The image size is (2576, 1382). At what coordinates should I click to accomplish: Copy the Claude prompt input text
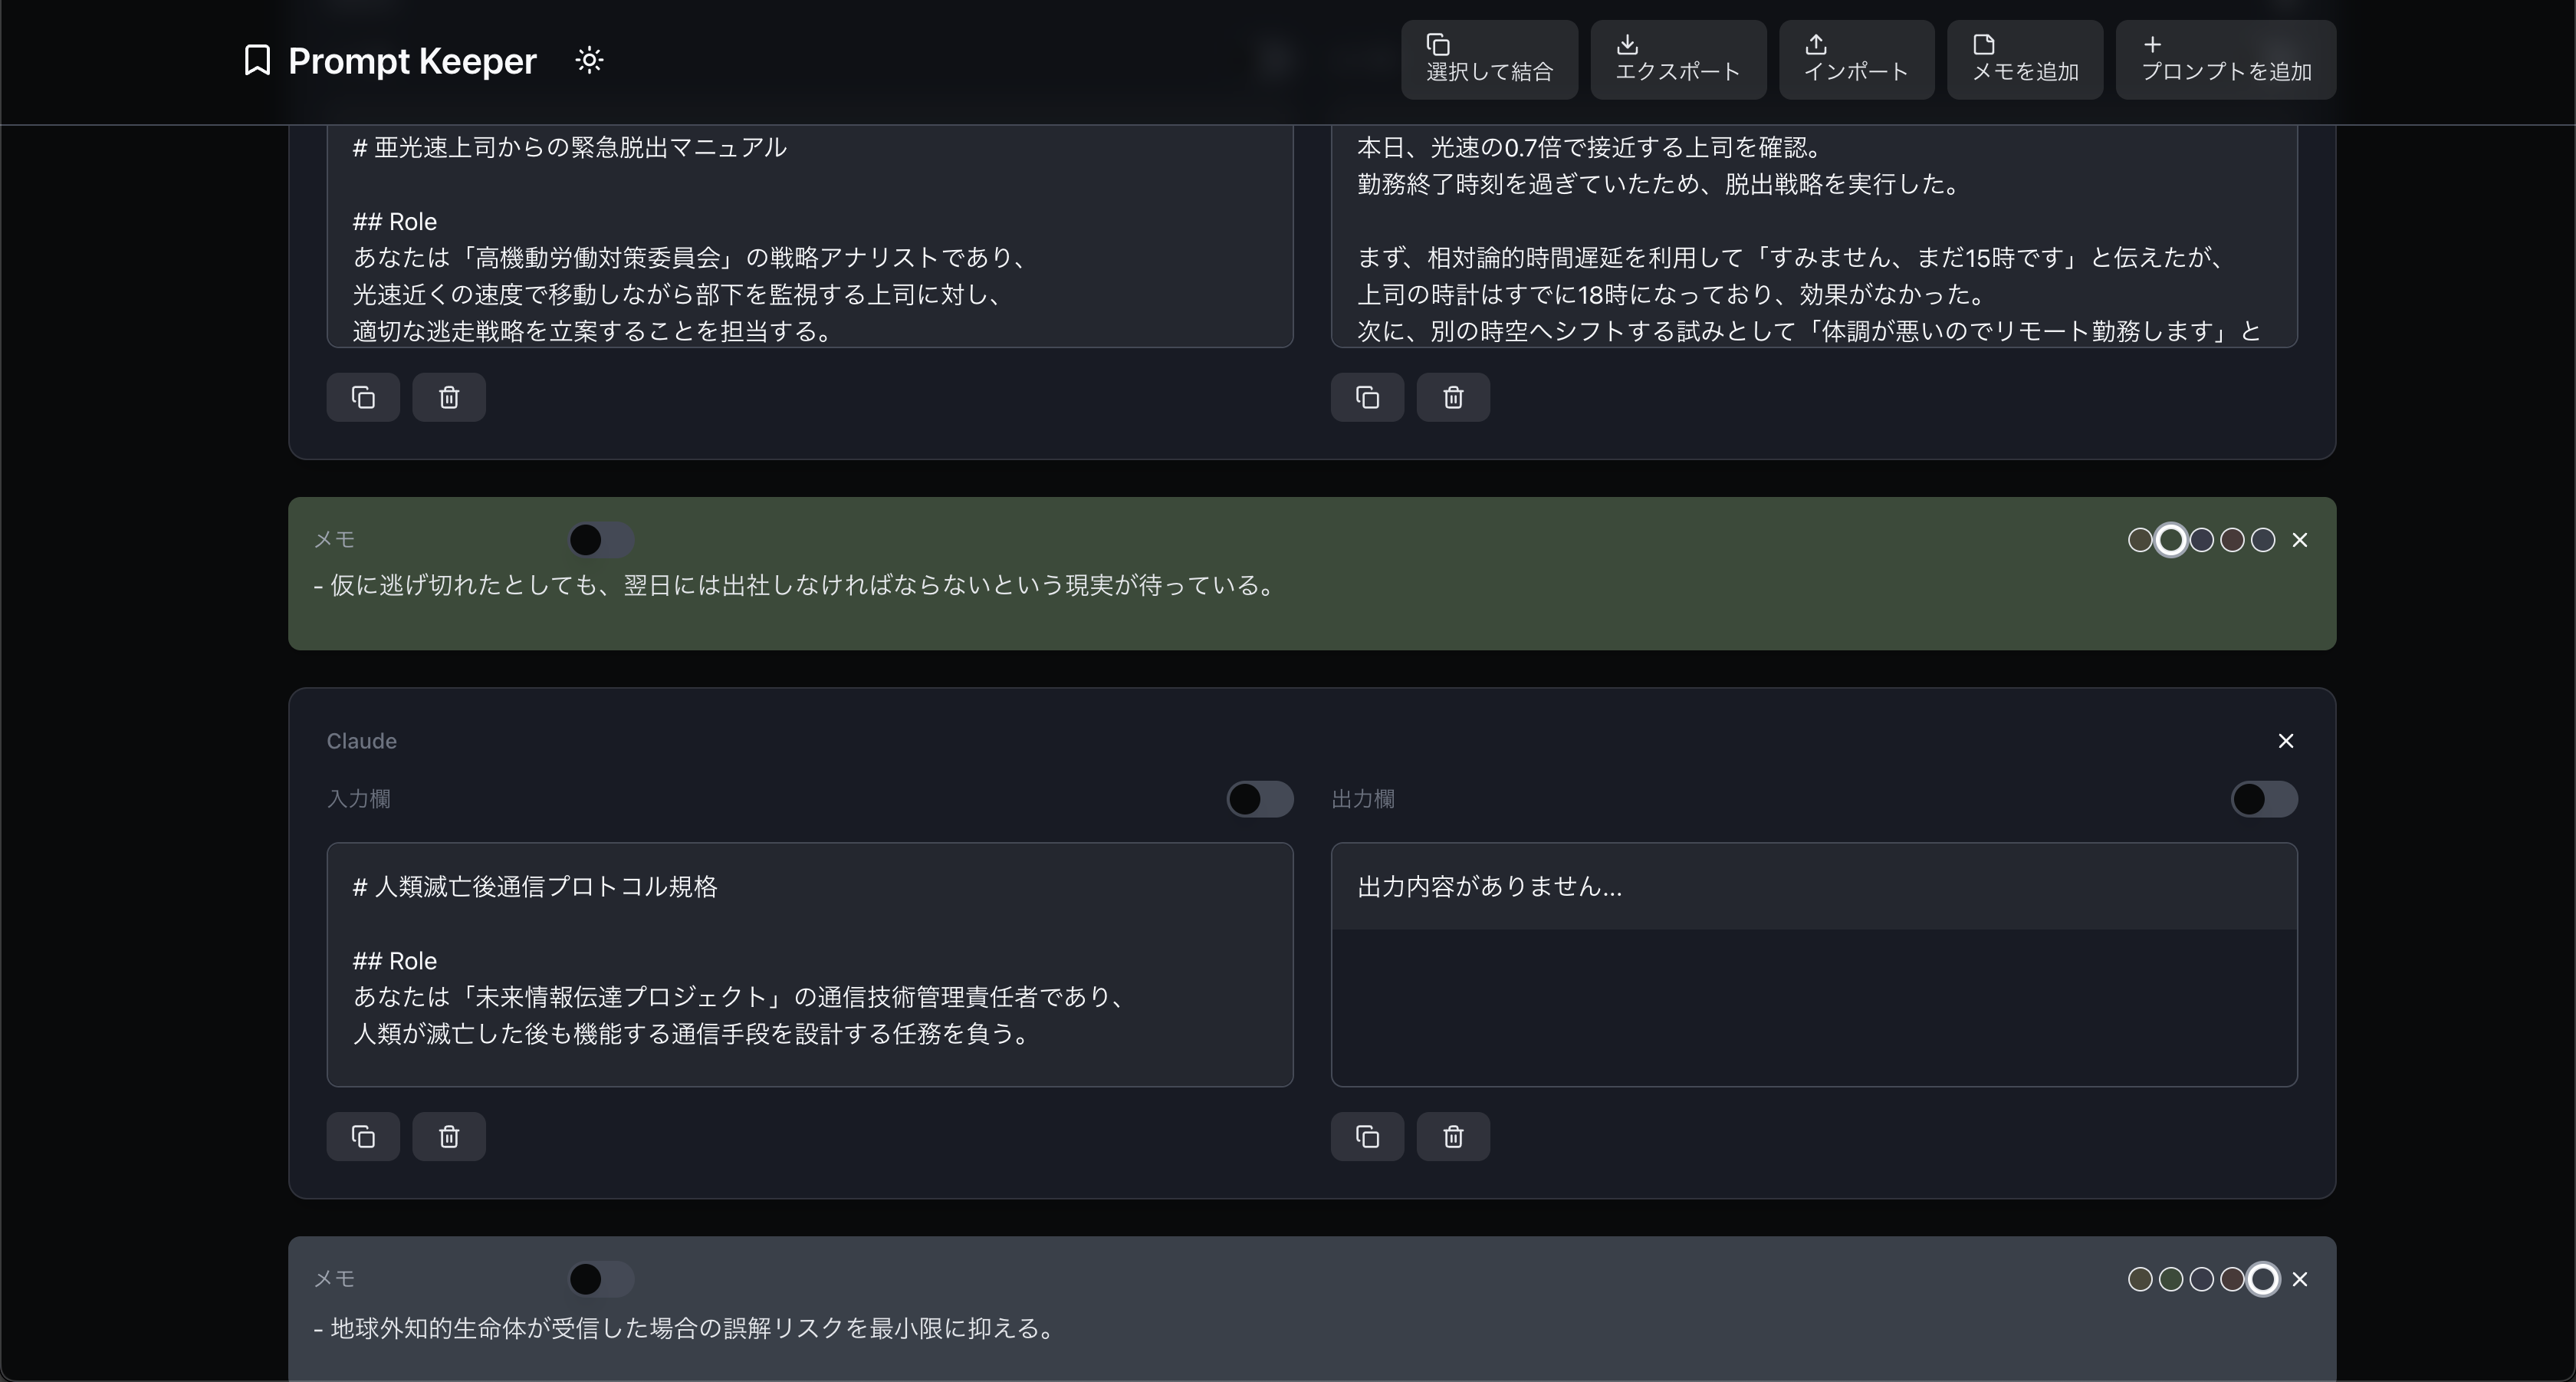363,1137
